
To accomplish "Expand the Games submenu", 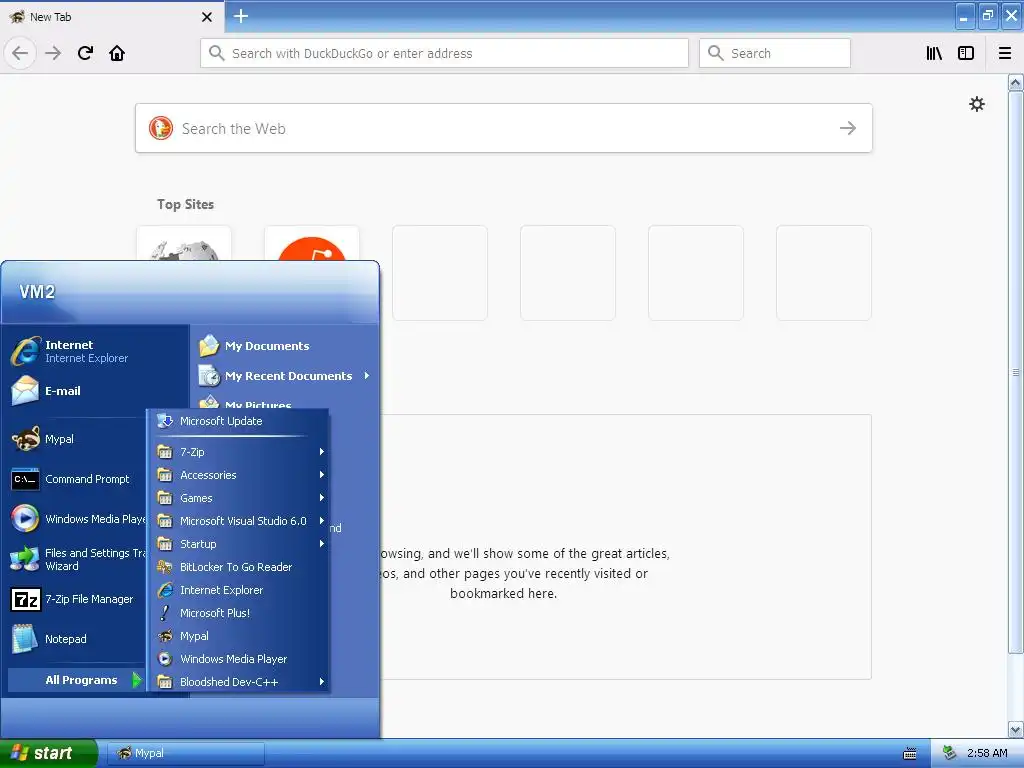I will (x=237, y=498).
